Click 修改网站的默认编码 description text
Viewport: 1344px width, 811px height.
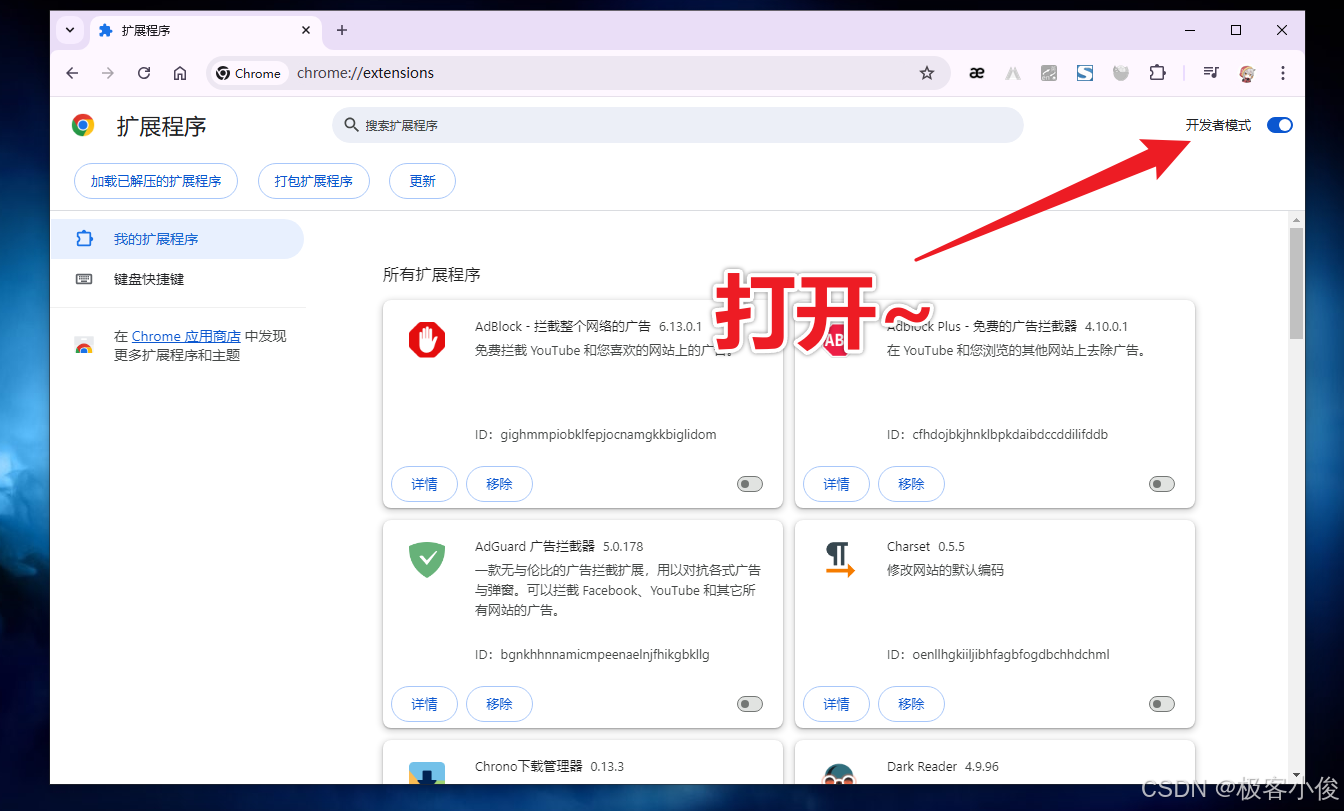[x=945, y=570]
